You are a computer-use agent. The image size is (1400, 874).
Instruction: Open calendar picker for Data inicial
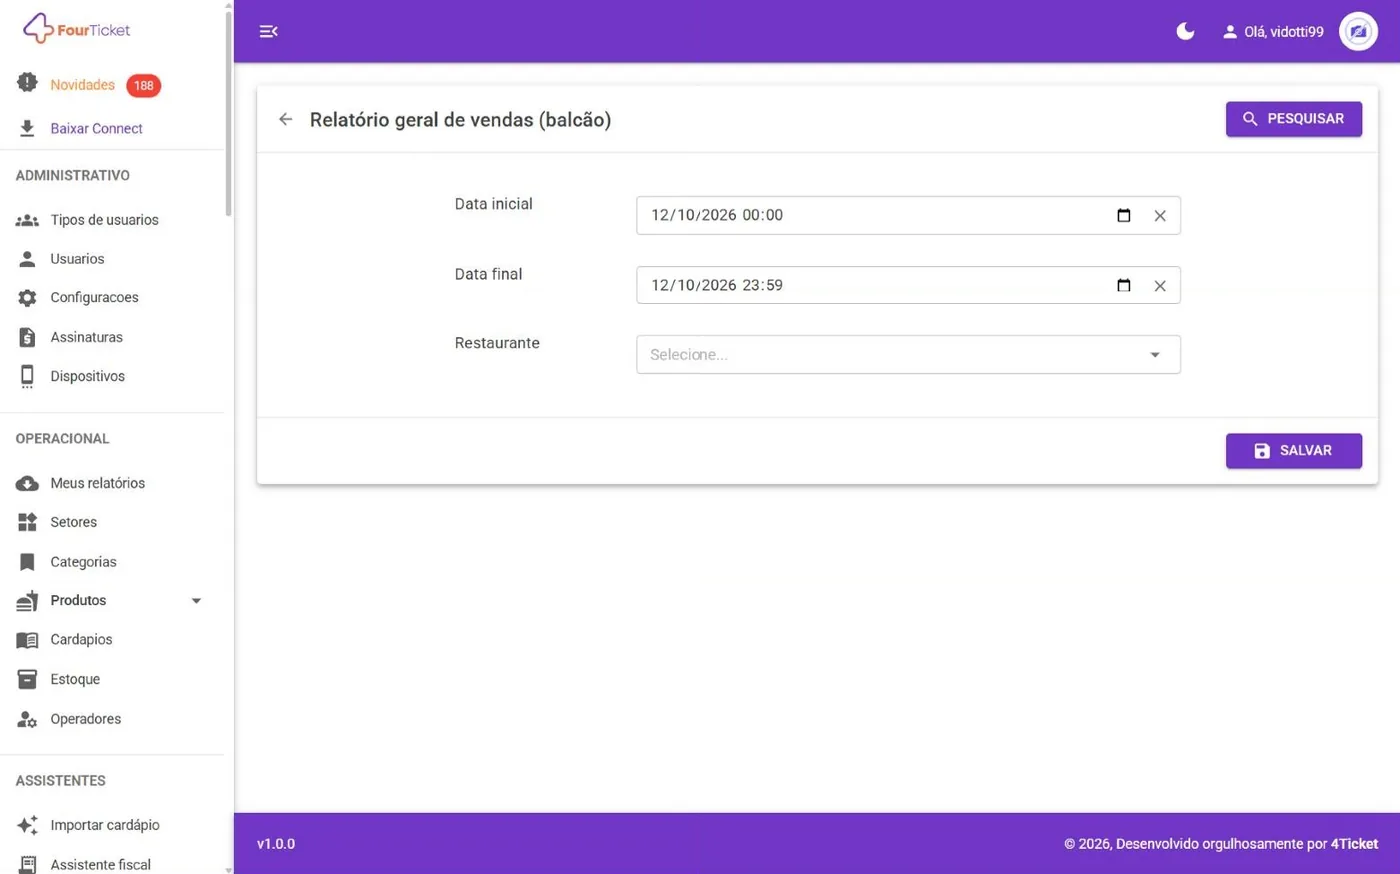1124,215
